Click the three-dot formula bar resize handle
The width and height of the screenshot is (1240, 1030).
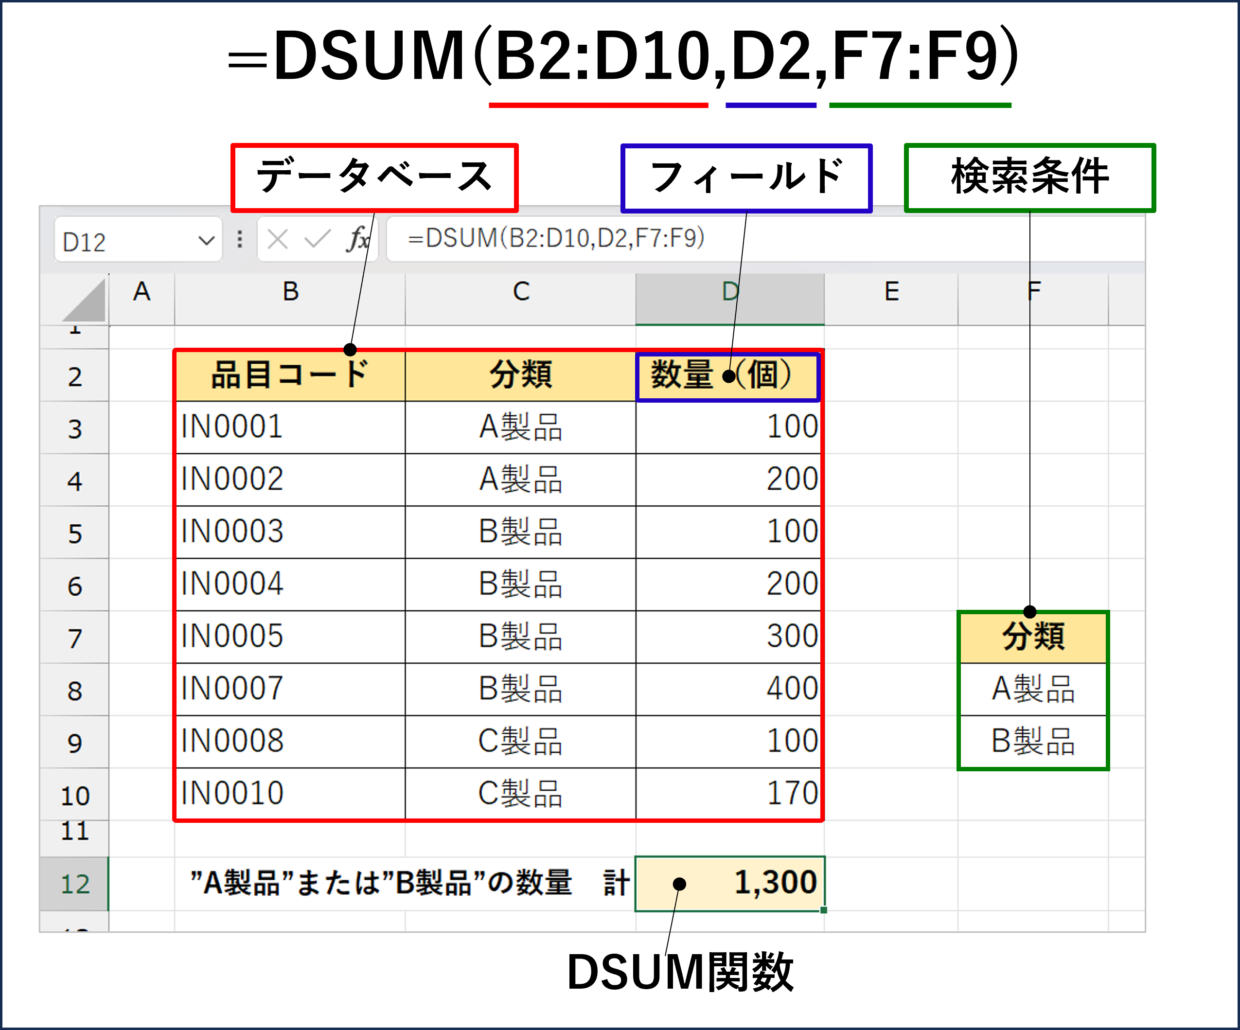[x=239, y=240]
